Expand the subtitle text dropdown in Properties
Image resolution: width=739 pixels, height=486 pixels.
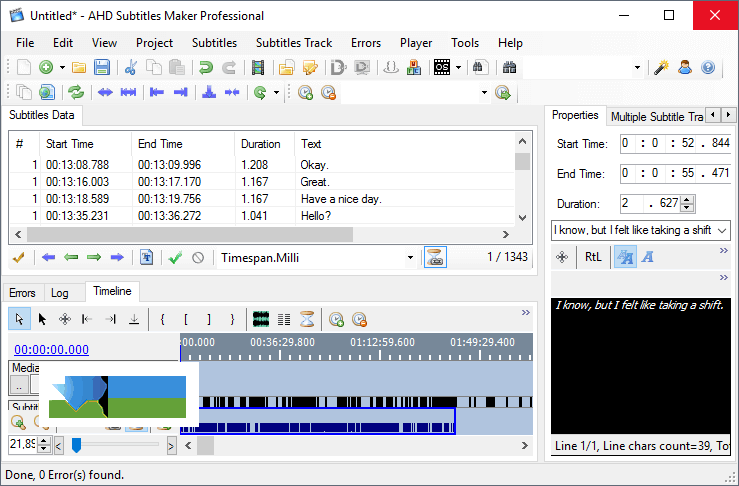click(723, 230)
